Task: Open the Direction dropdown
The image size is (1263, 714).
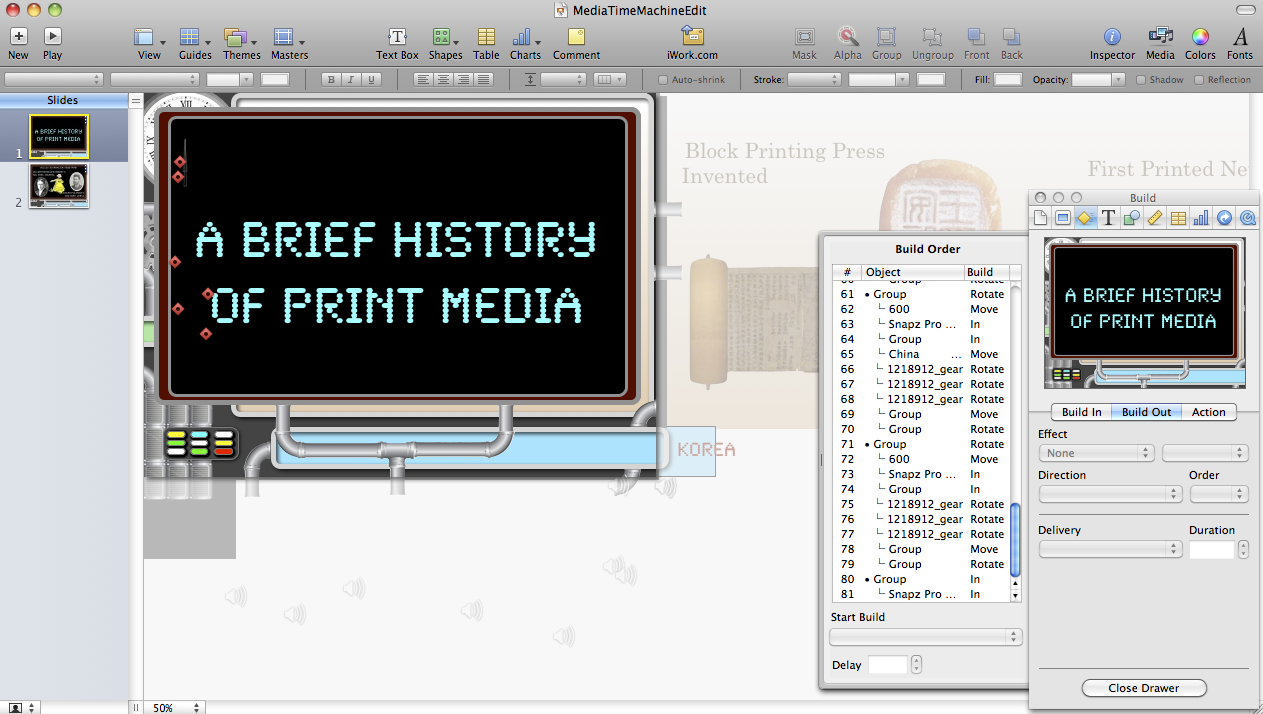Action: 1110,494
